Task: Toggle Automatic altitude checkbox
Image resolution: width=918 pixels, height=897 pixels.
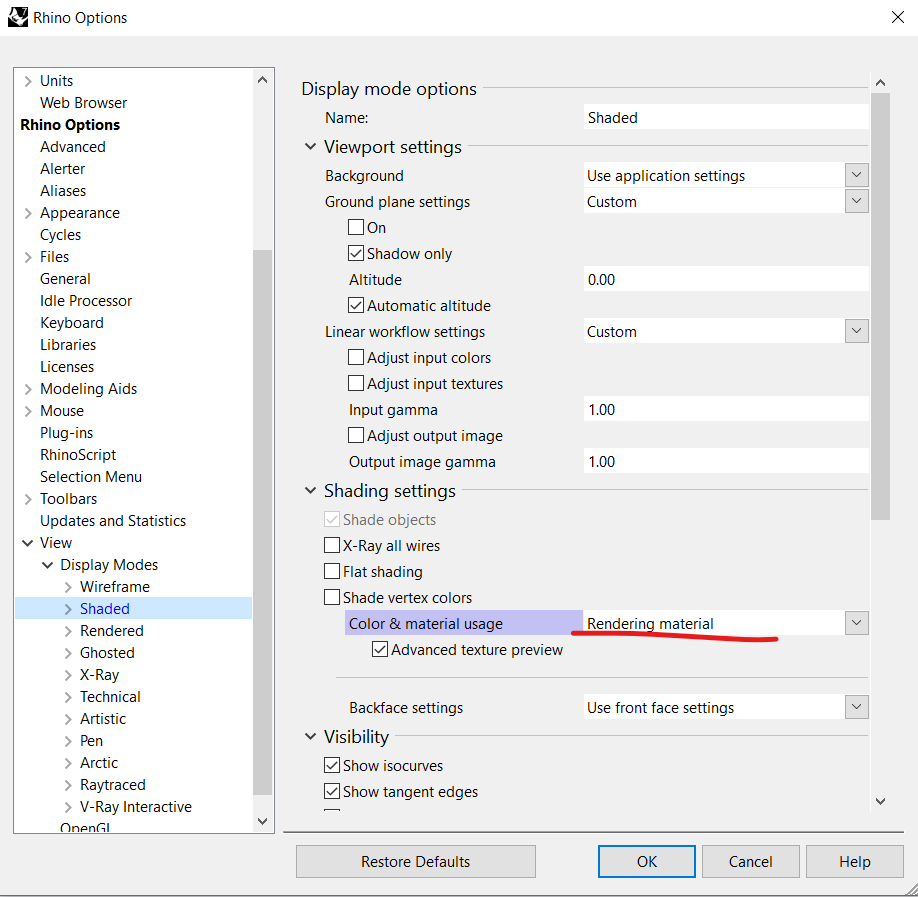Action: coord(356,305)
